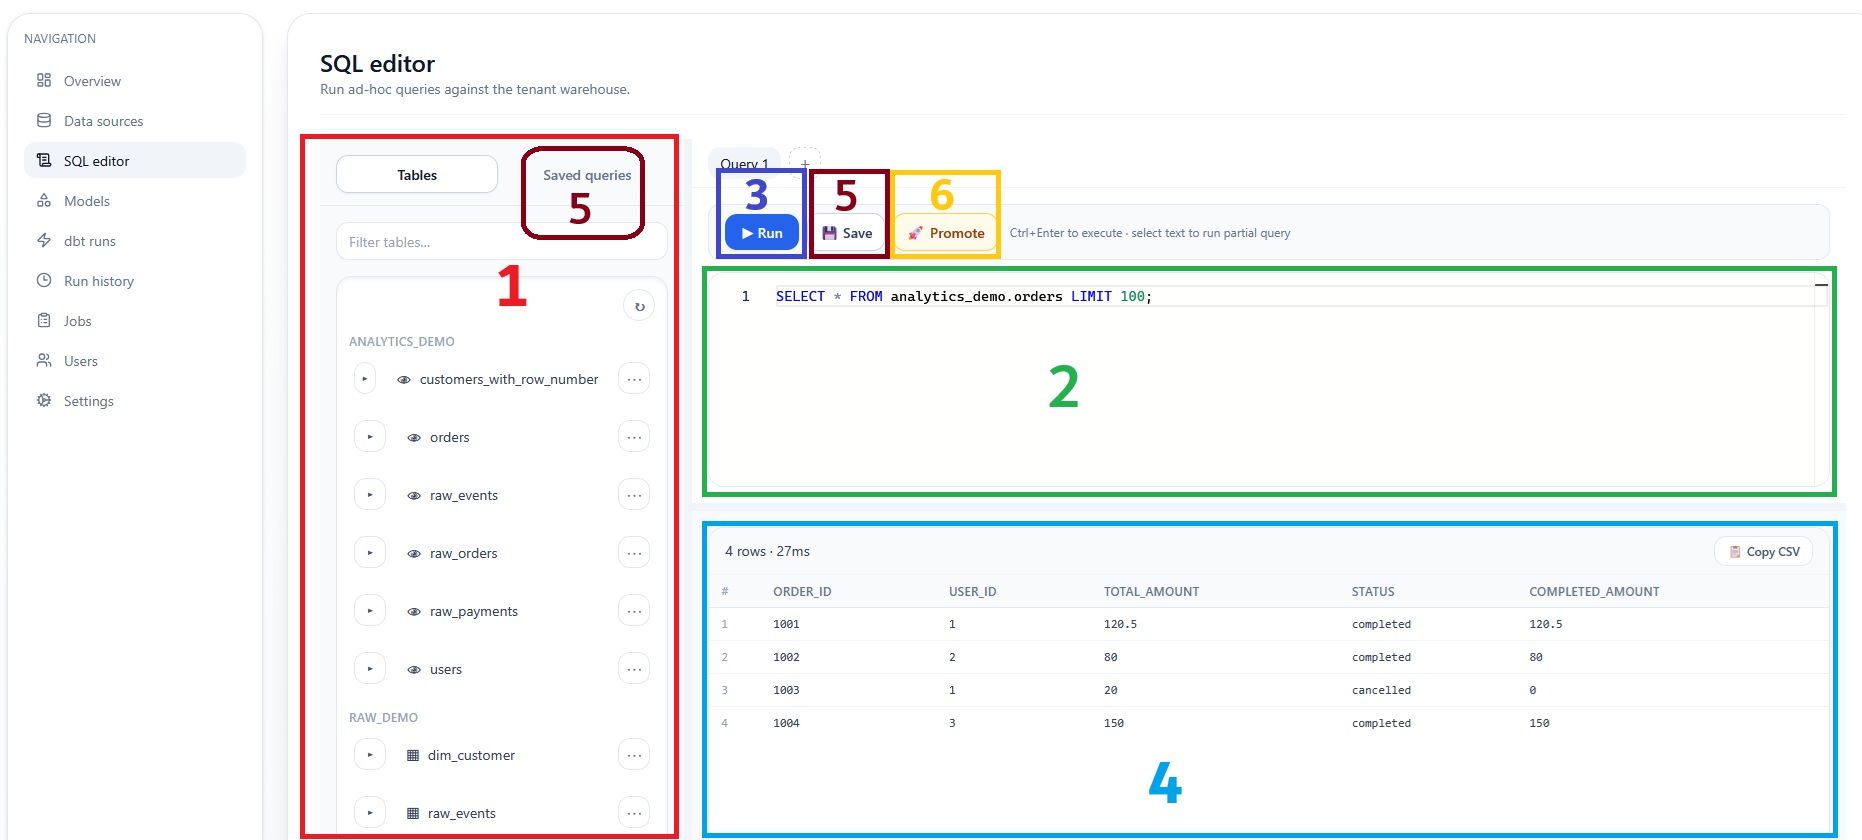
Task: Open the three-dot menu for raw_orders
Action: point(634,553)
